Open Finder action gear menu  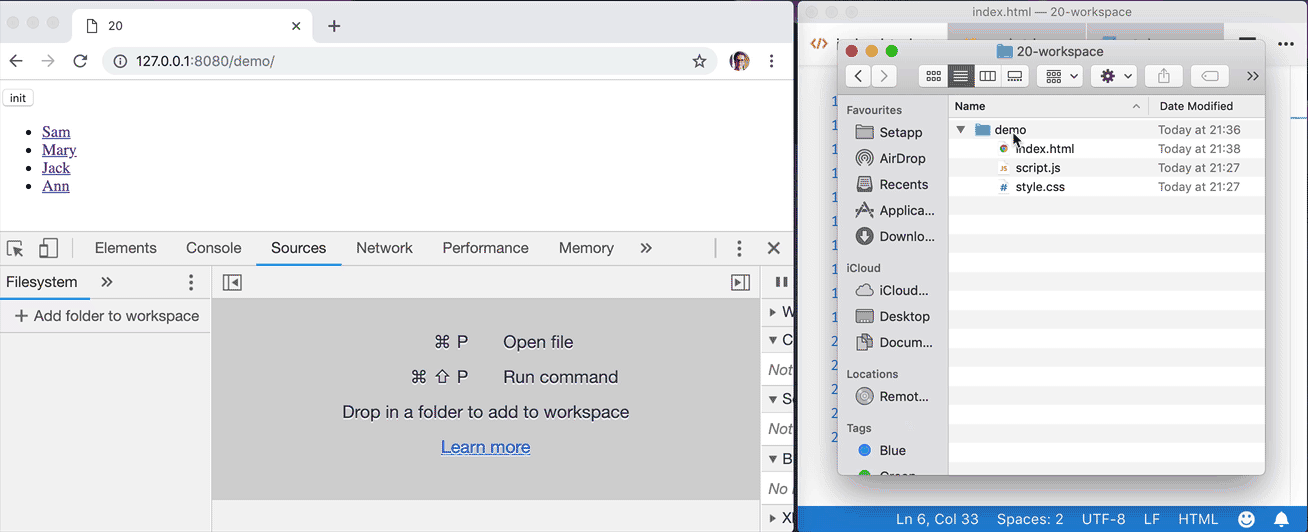1114,76
